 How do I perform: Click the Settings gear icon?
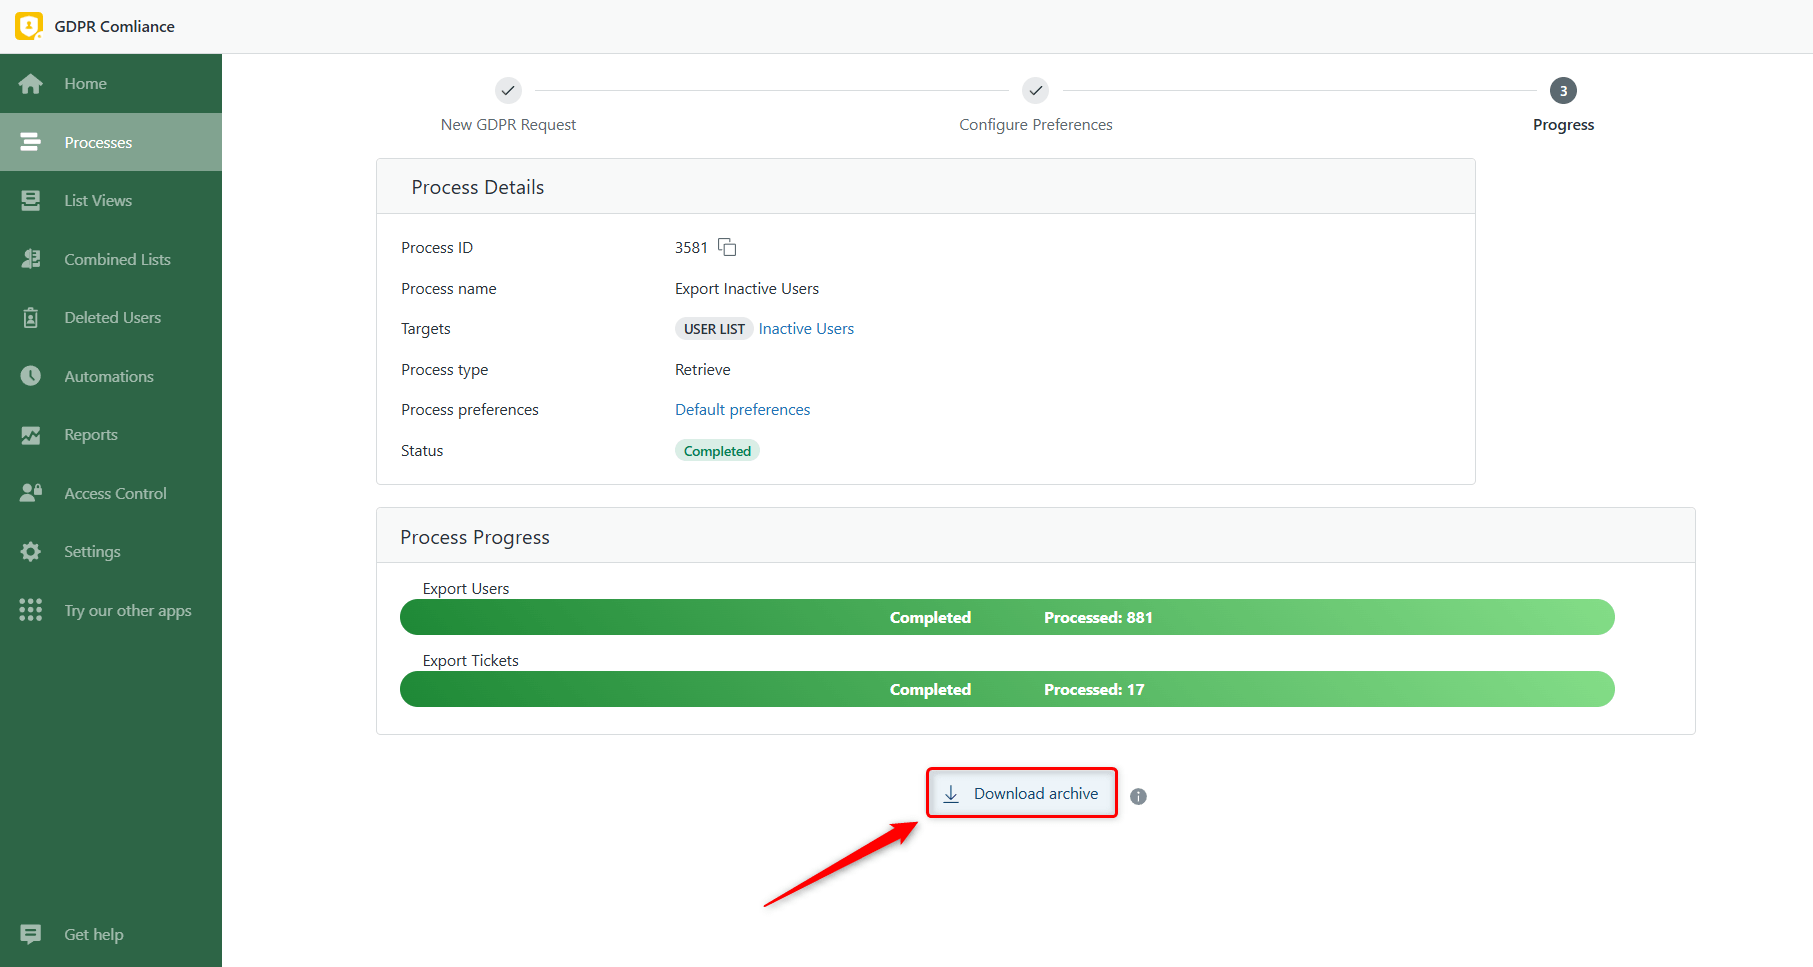coord(31,551)
